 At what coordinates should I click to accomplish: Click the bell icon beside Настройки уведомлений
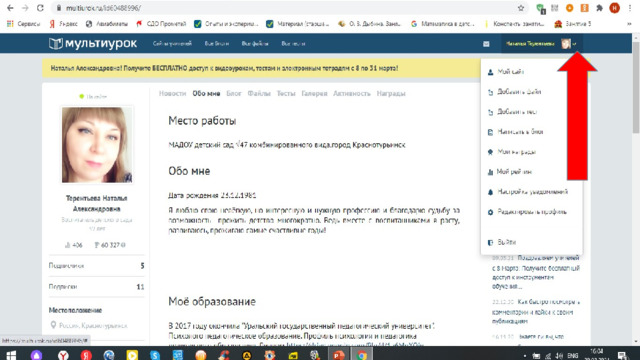coord(490,192)
